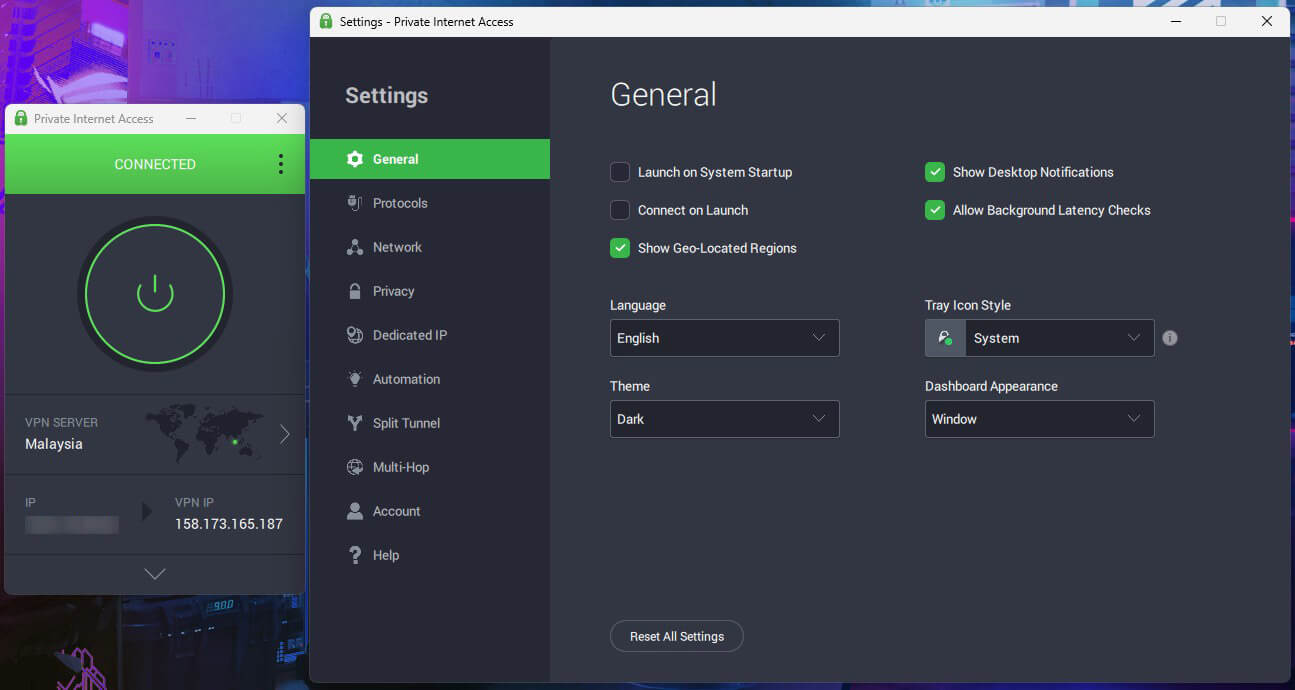Image resolution: width=1295 pixels, height=690 pixels.
Task: Click the Privacy padlock icon
Action: pyautogui.click(x=355, y=291)
